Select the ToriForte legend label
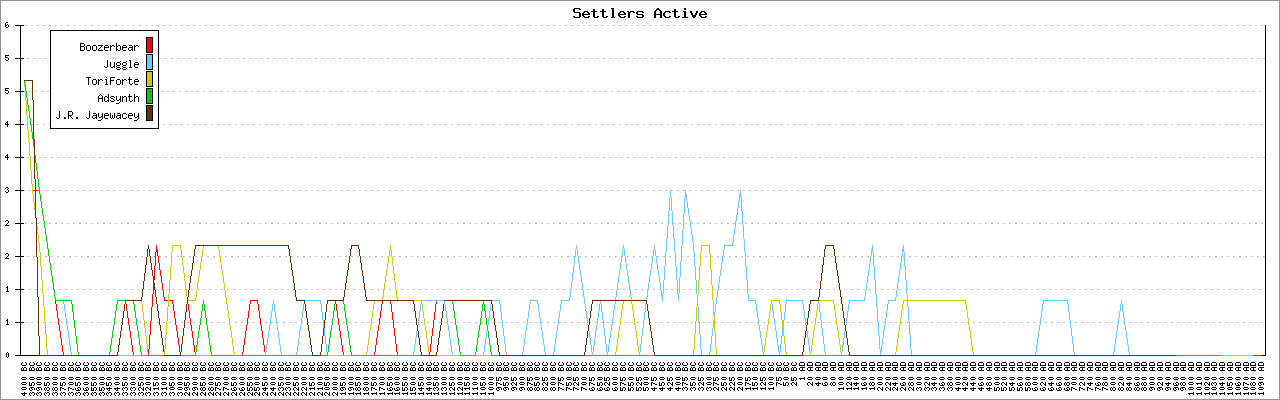Viewport: 1280px width, 400px height. [x=112, y=80]
